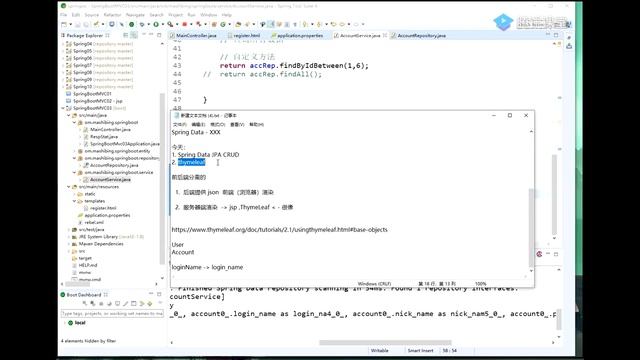Click the red Stop toolbar icon
This screenshot has width=640, height=360.
coord(184,24)
